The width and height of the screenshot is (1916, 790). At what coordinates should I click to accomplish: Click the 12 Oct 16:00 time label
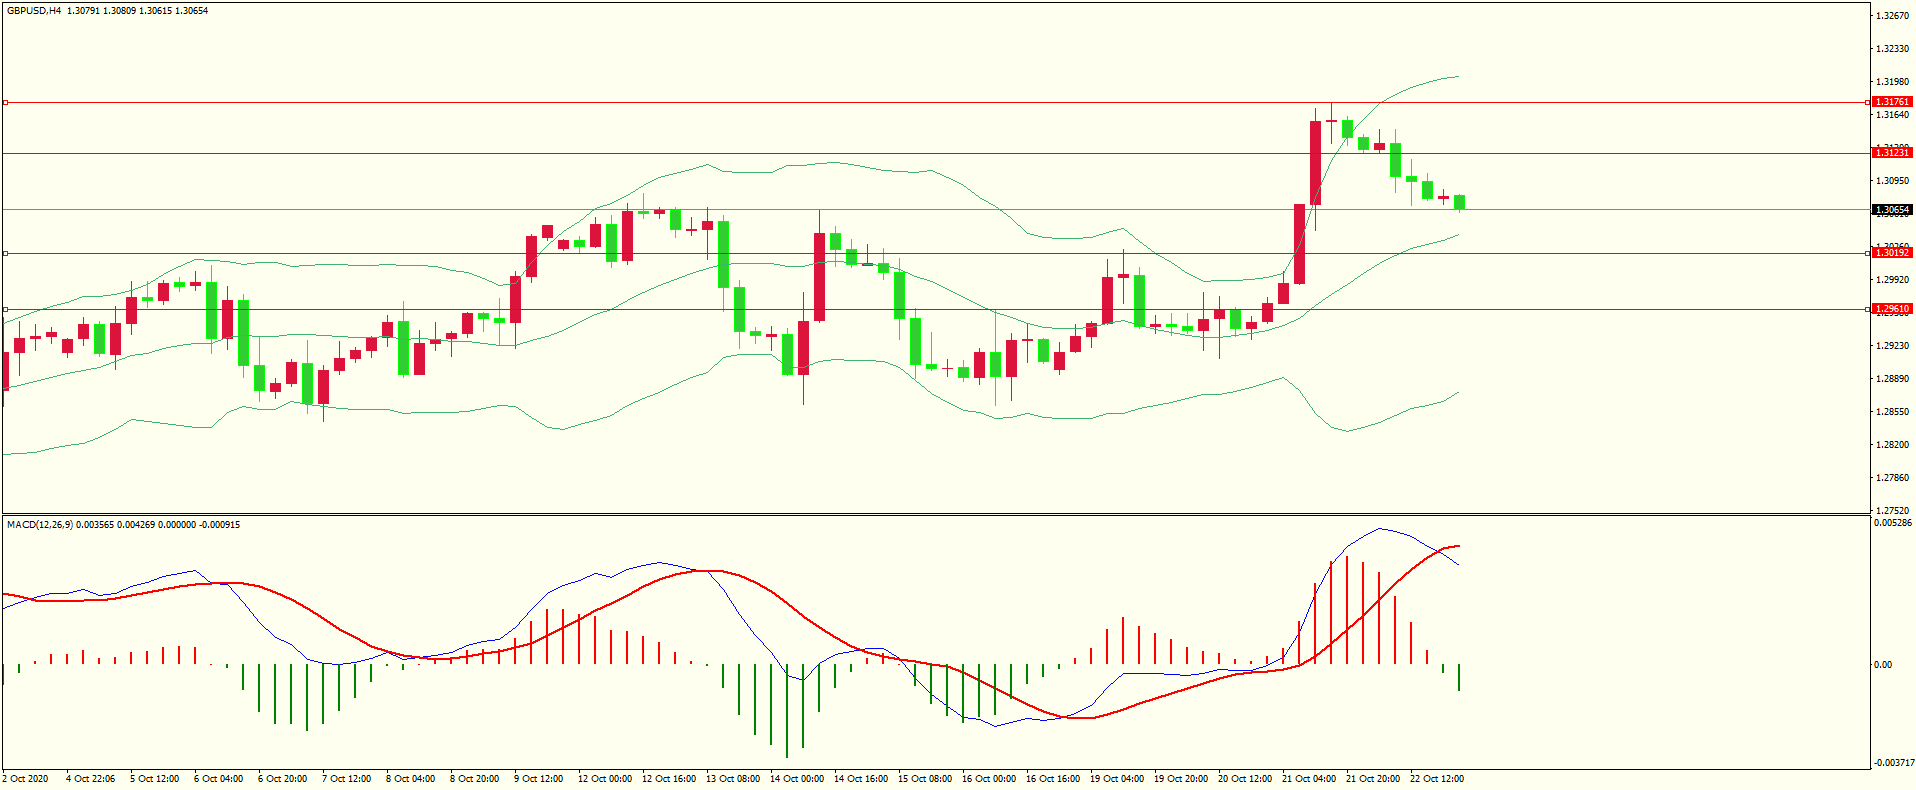[x=669, y=779]
